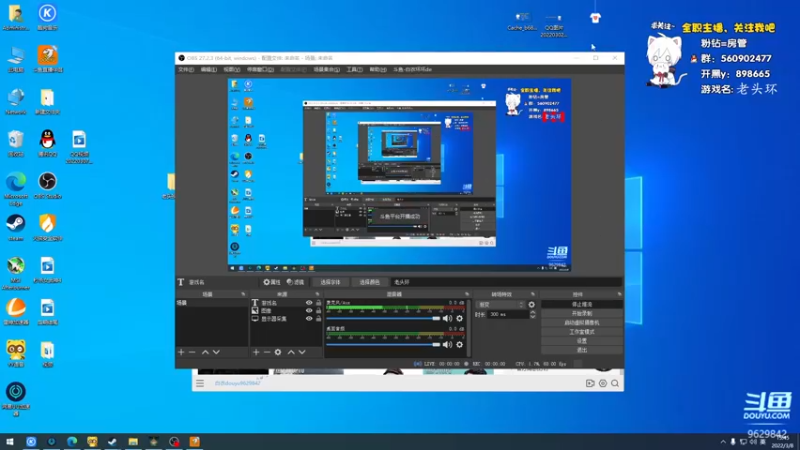Toggle lock on text source
Screen dimensions: 800x450
pos(318,303)
